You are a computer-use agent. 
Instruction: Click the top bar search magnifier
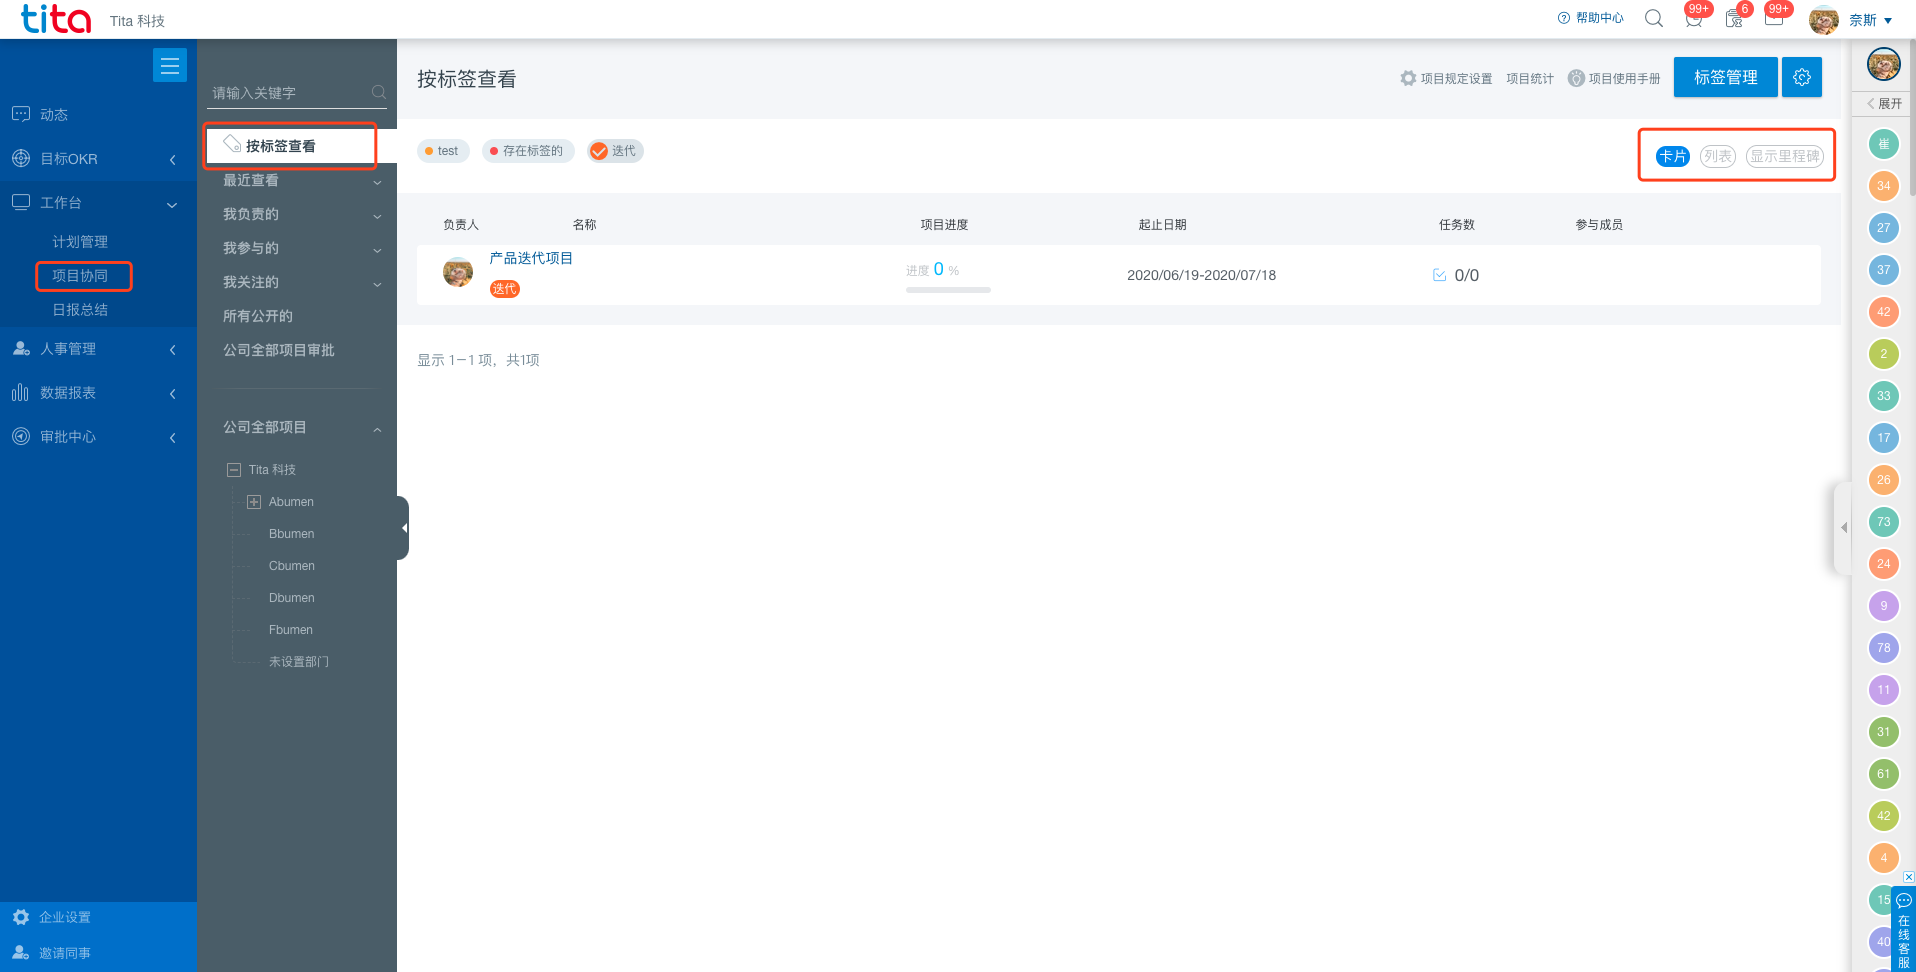1654,18
